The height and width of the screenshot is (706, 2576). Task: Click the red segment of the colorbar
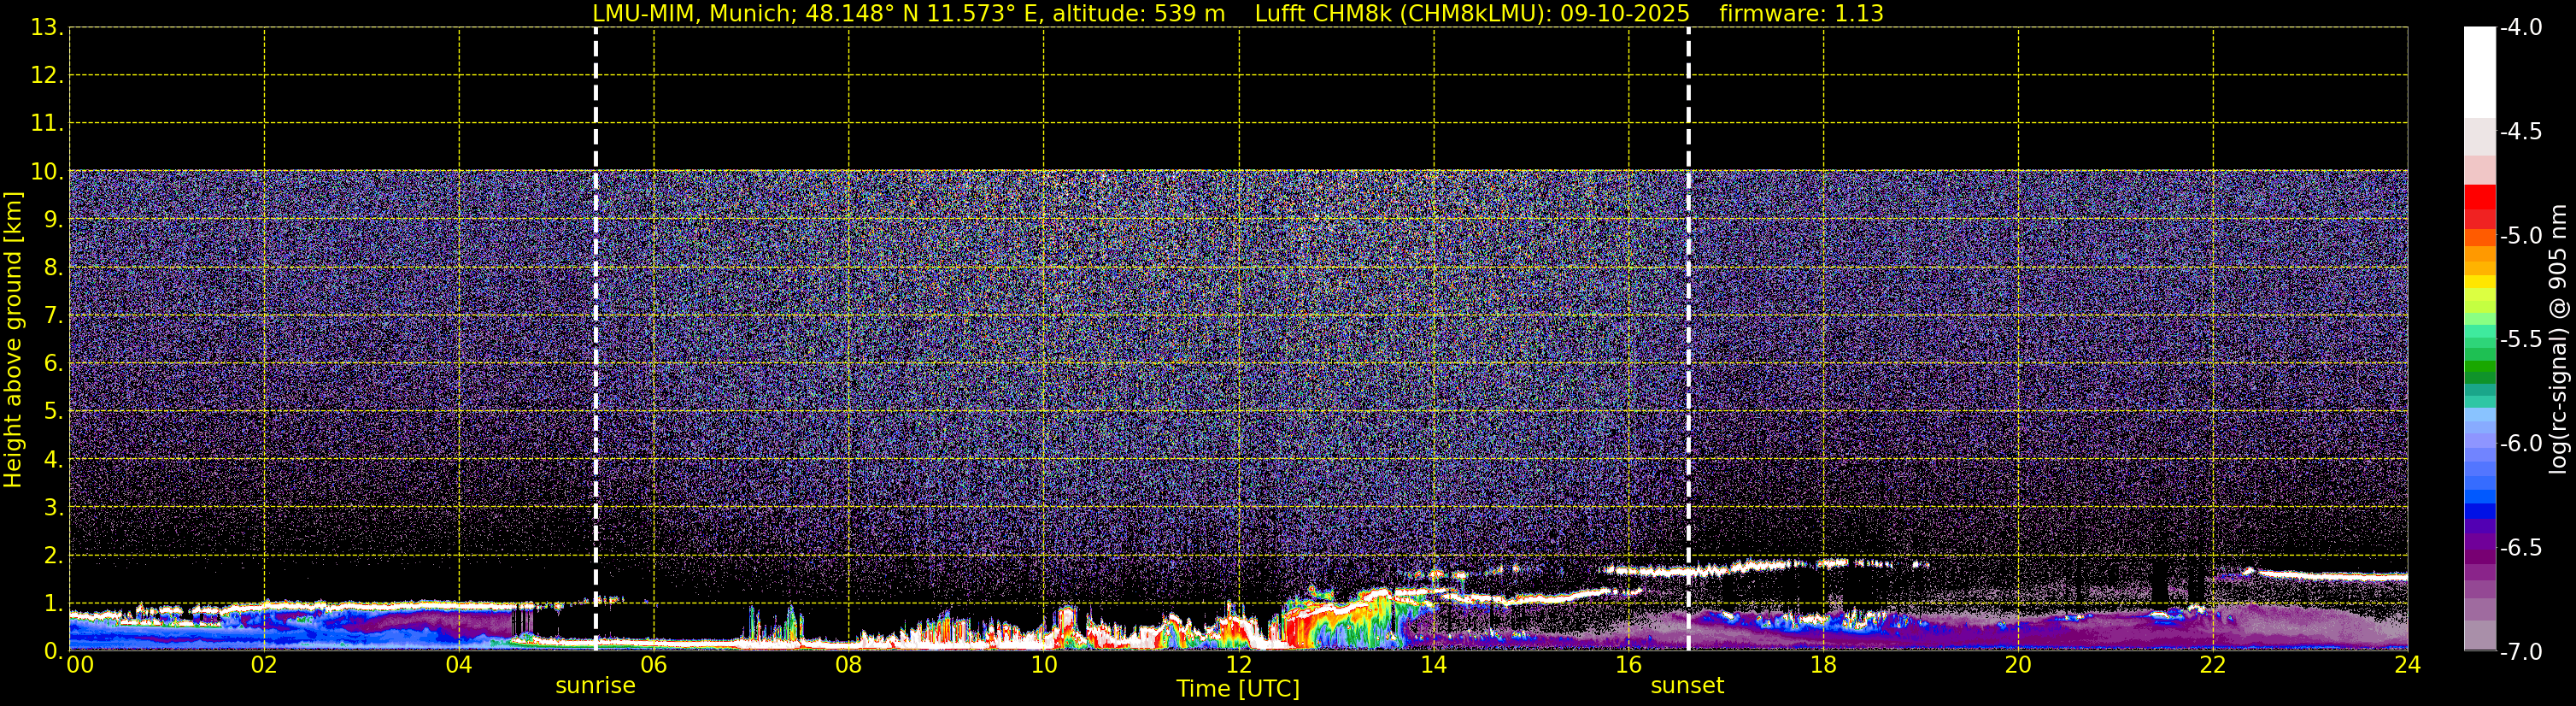[2479, 198]
